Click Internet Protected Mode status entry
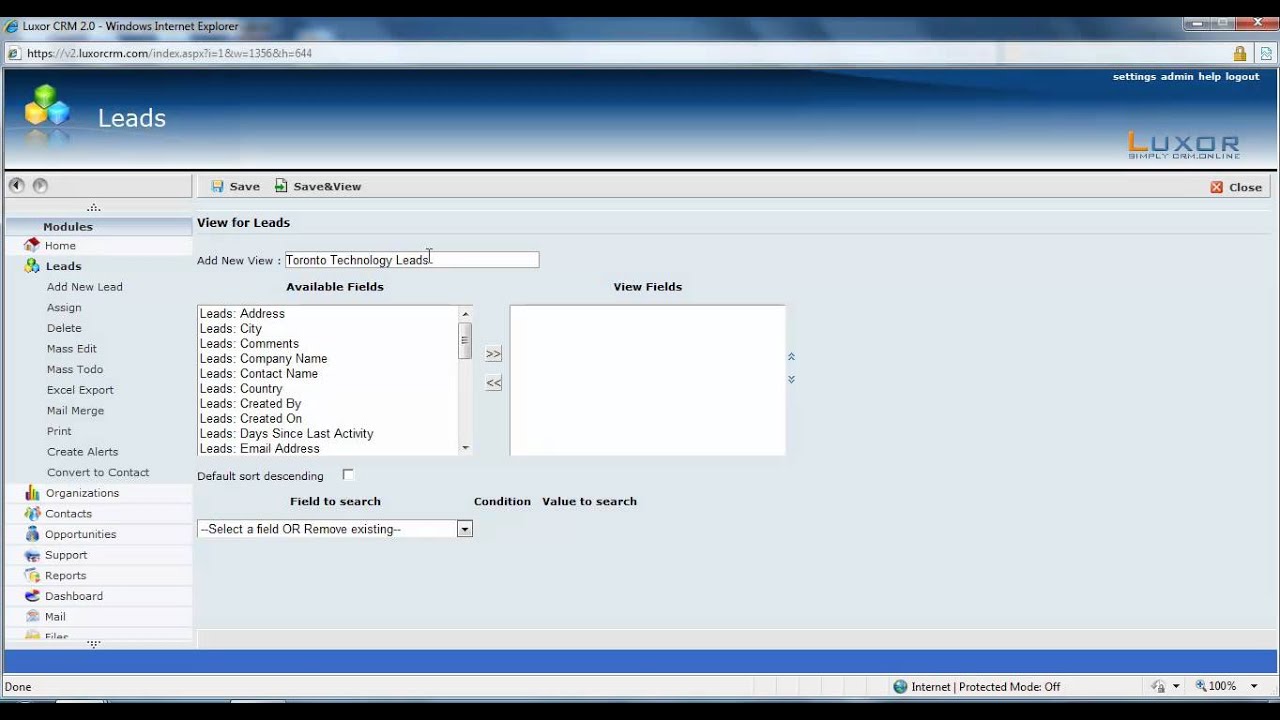The image size is (1280, 720). pos(976,687)
